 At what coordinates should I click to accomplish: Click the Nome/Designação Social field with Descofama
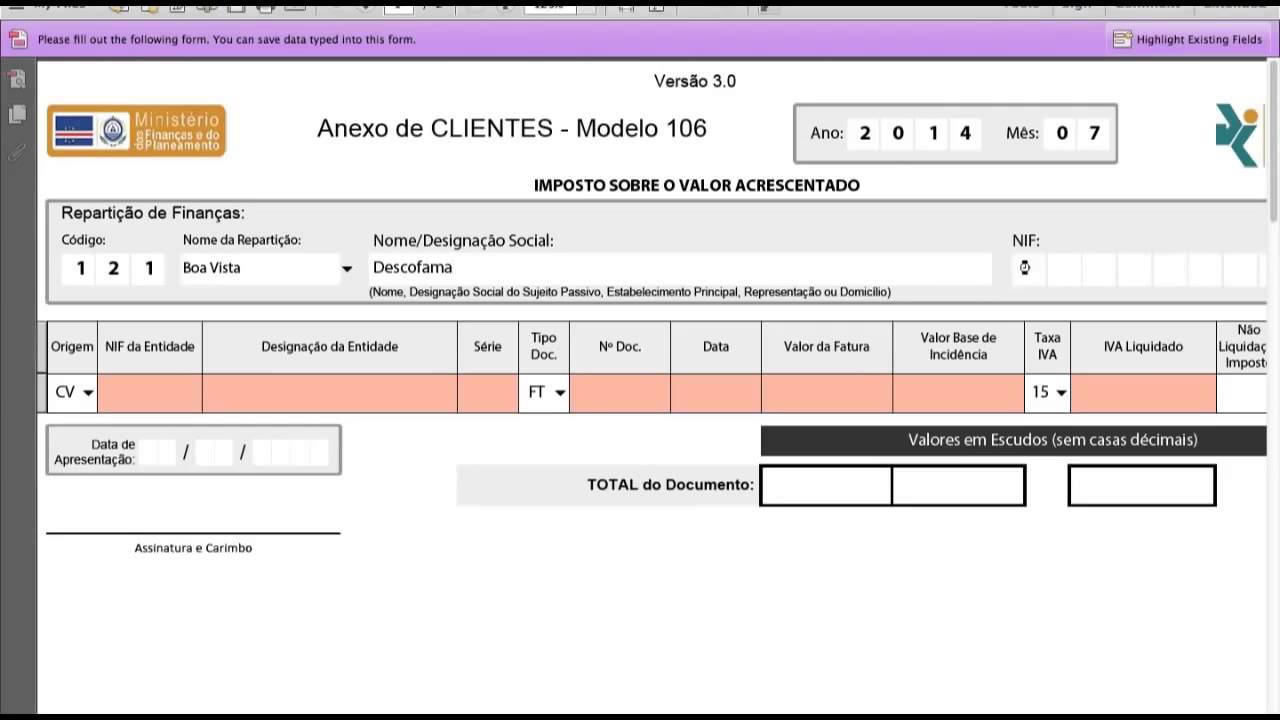click(x=680, y=268)
